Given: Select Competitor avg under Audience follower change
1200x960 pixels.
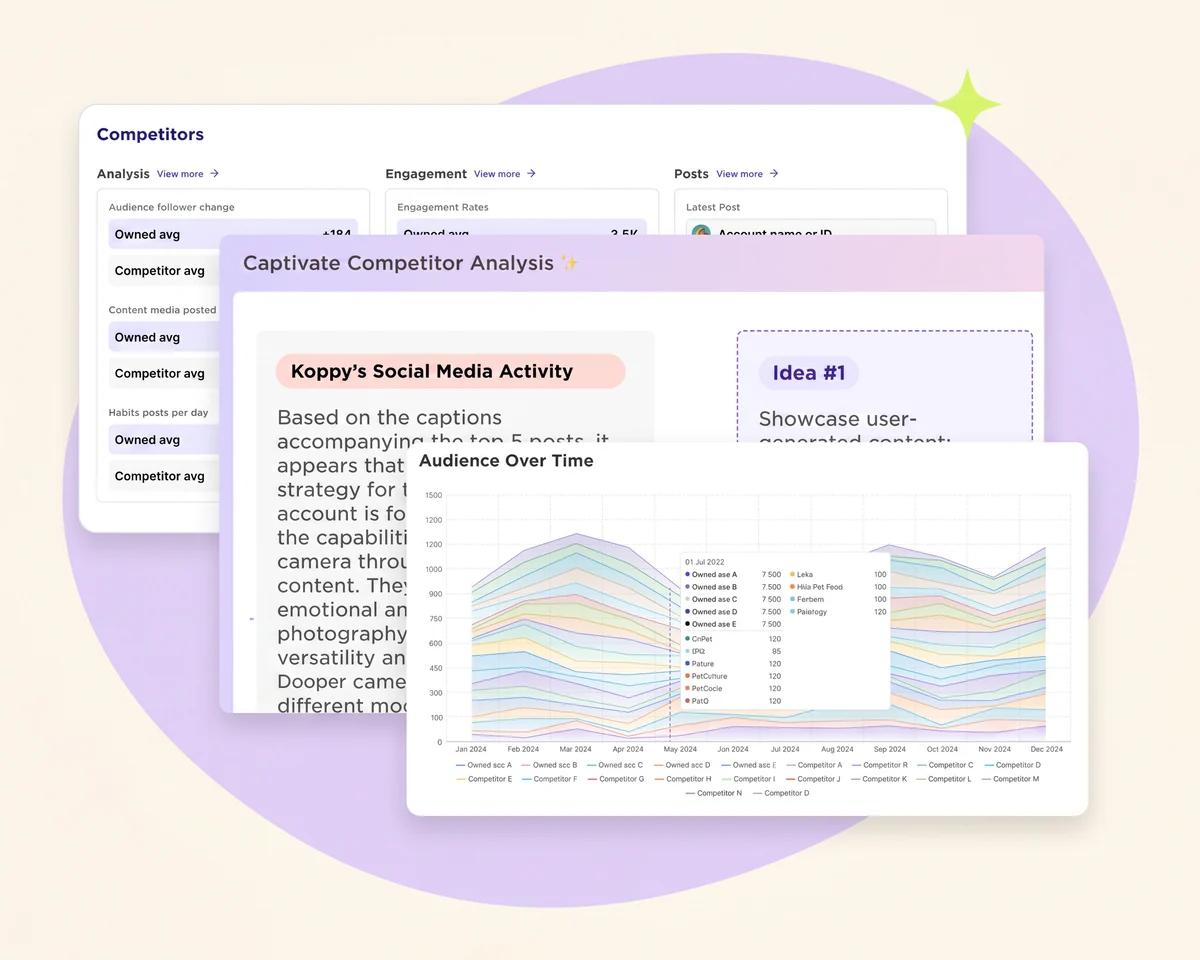Looking at the screenshot, I should 163,271.
